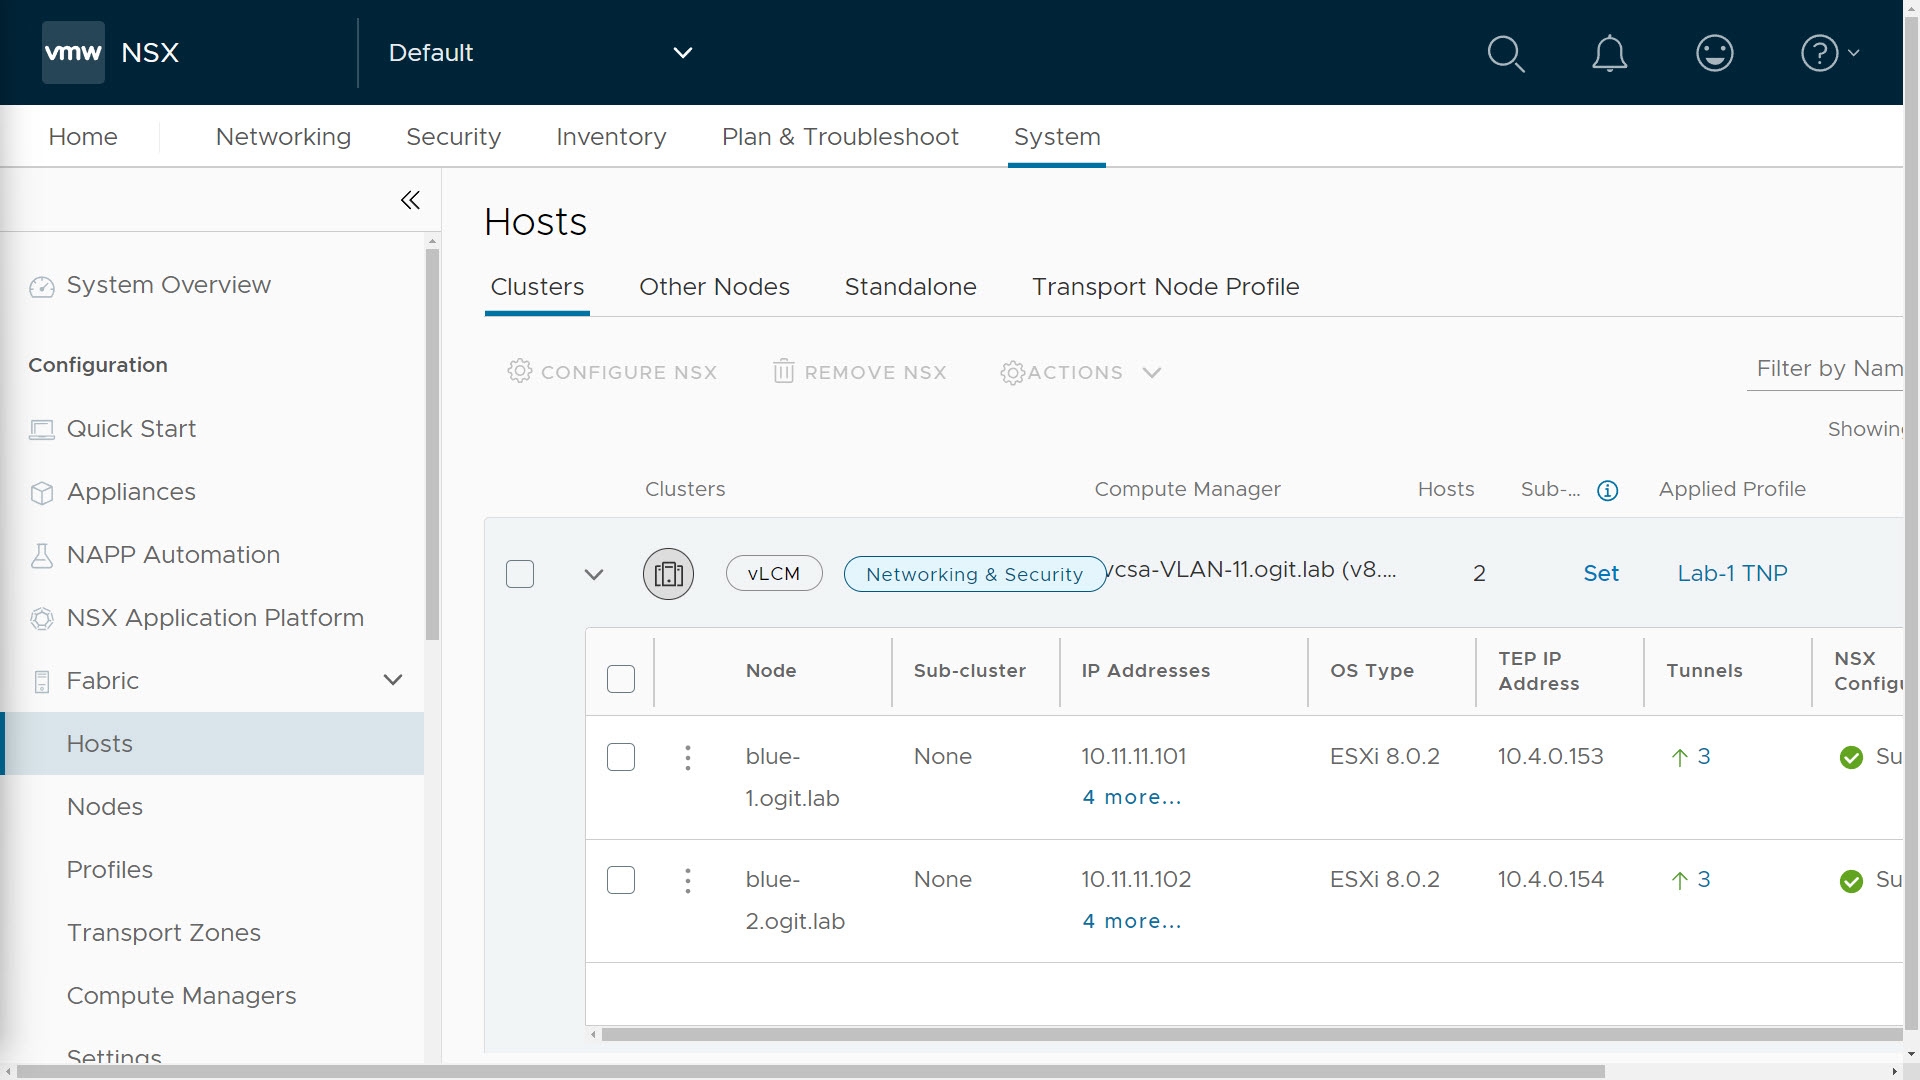
Task: Open the notifications bell icon
Action: (x=1609, y=53)
